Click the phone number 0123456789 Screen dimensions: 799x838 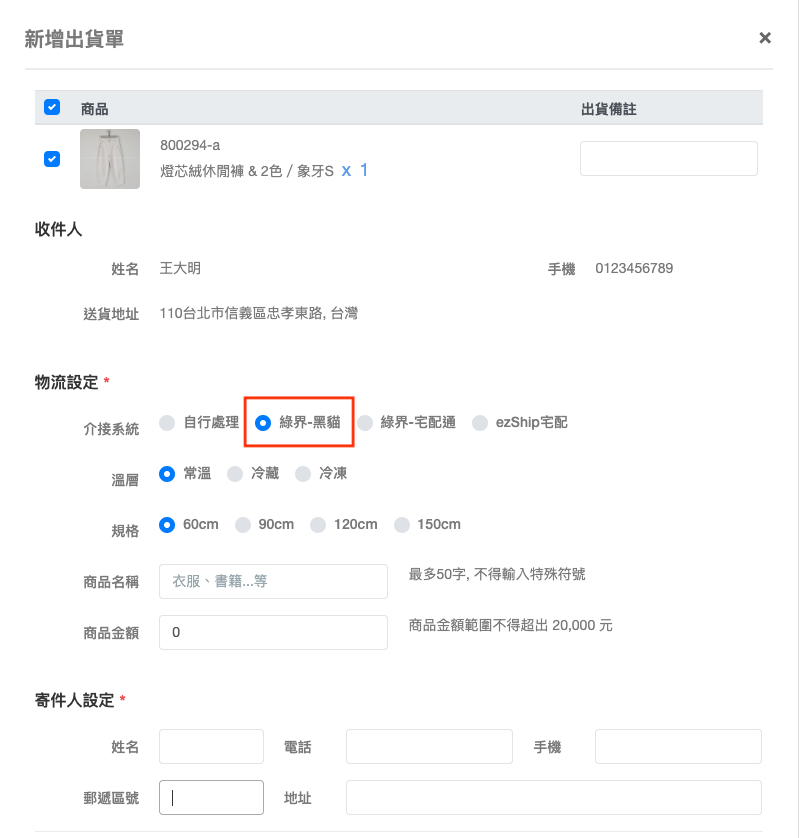tap(634, 268)
